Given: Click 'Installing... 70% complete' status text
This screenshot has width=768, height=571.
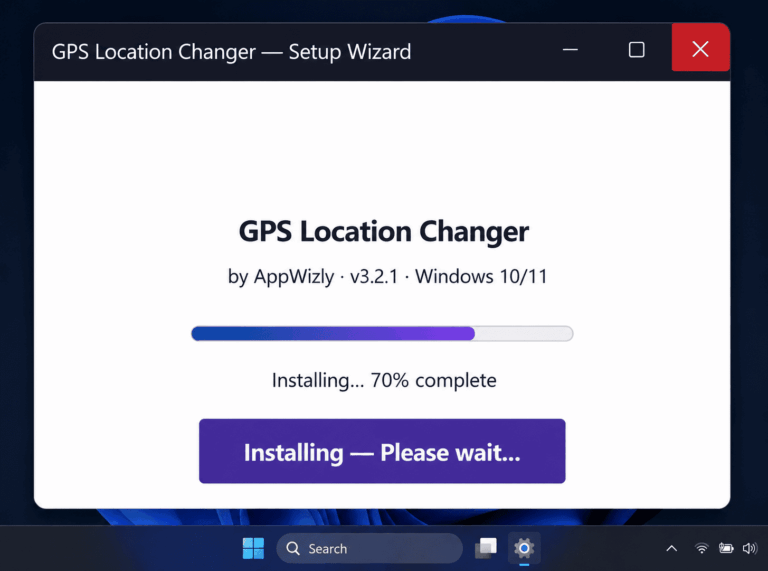Looking at the screenshot, I should click(384, 381).
